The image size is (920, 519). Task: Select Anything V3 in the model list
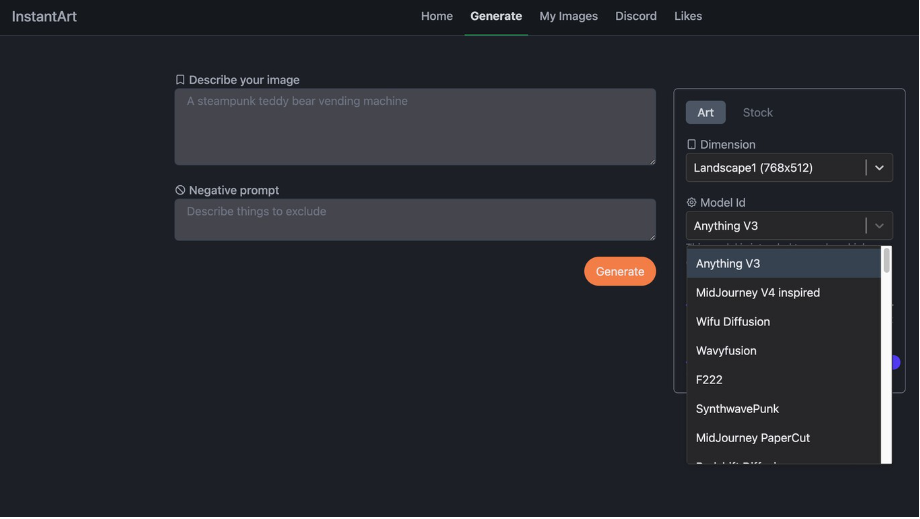coord(784,263)
